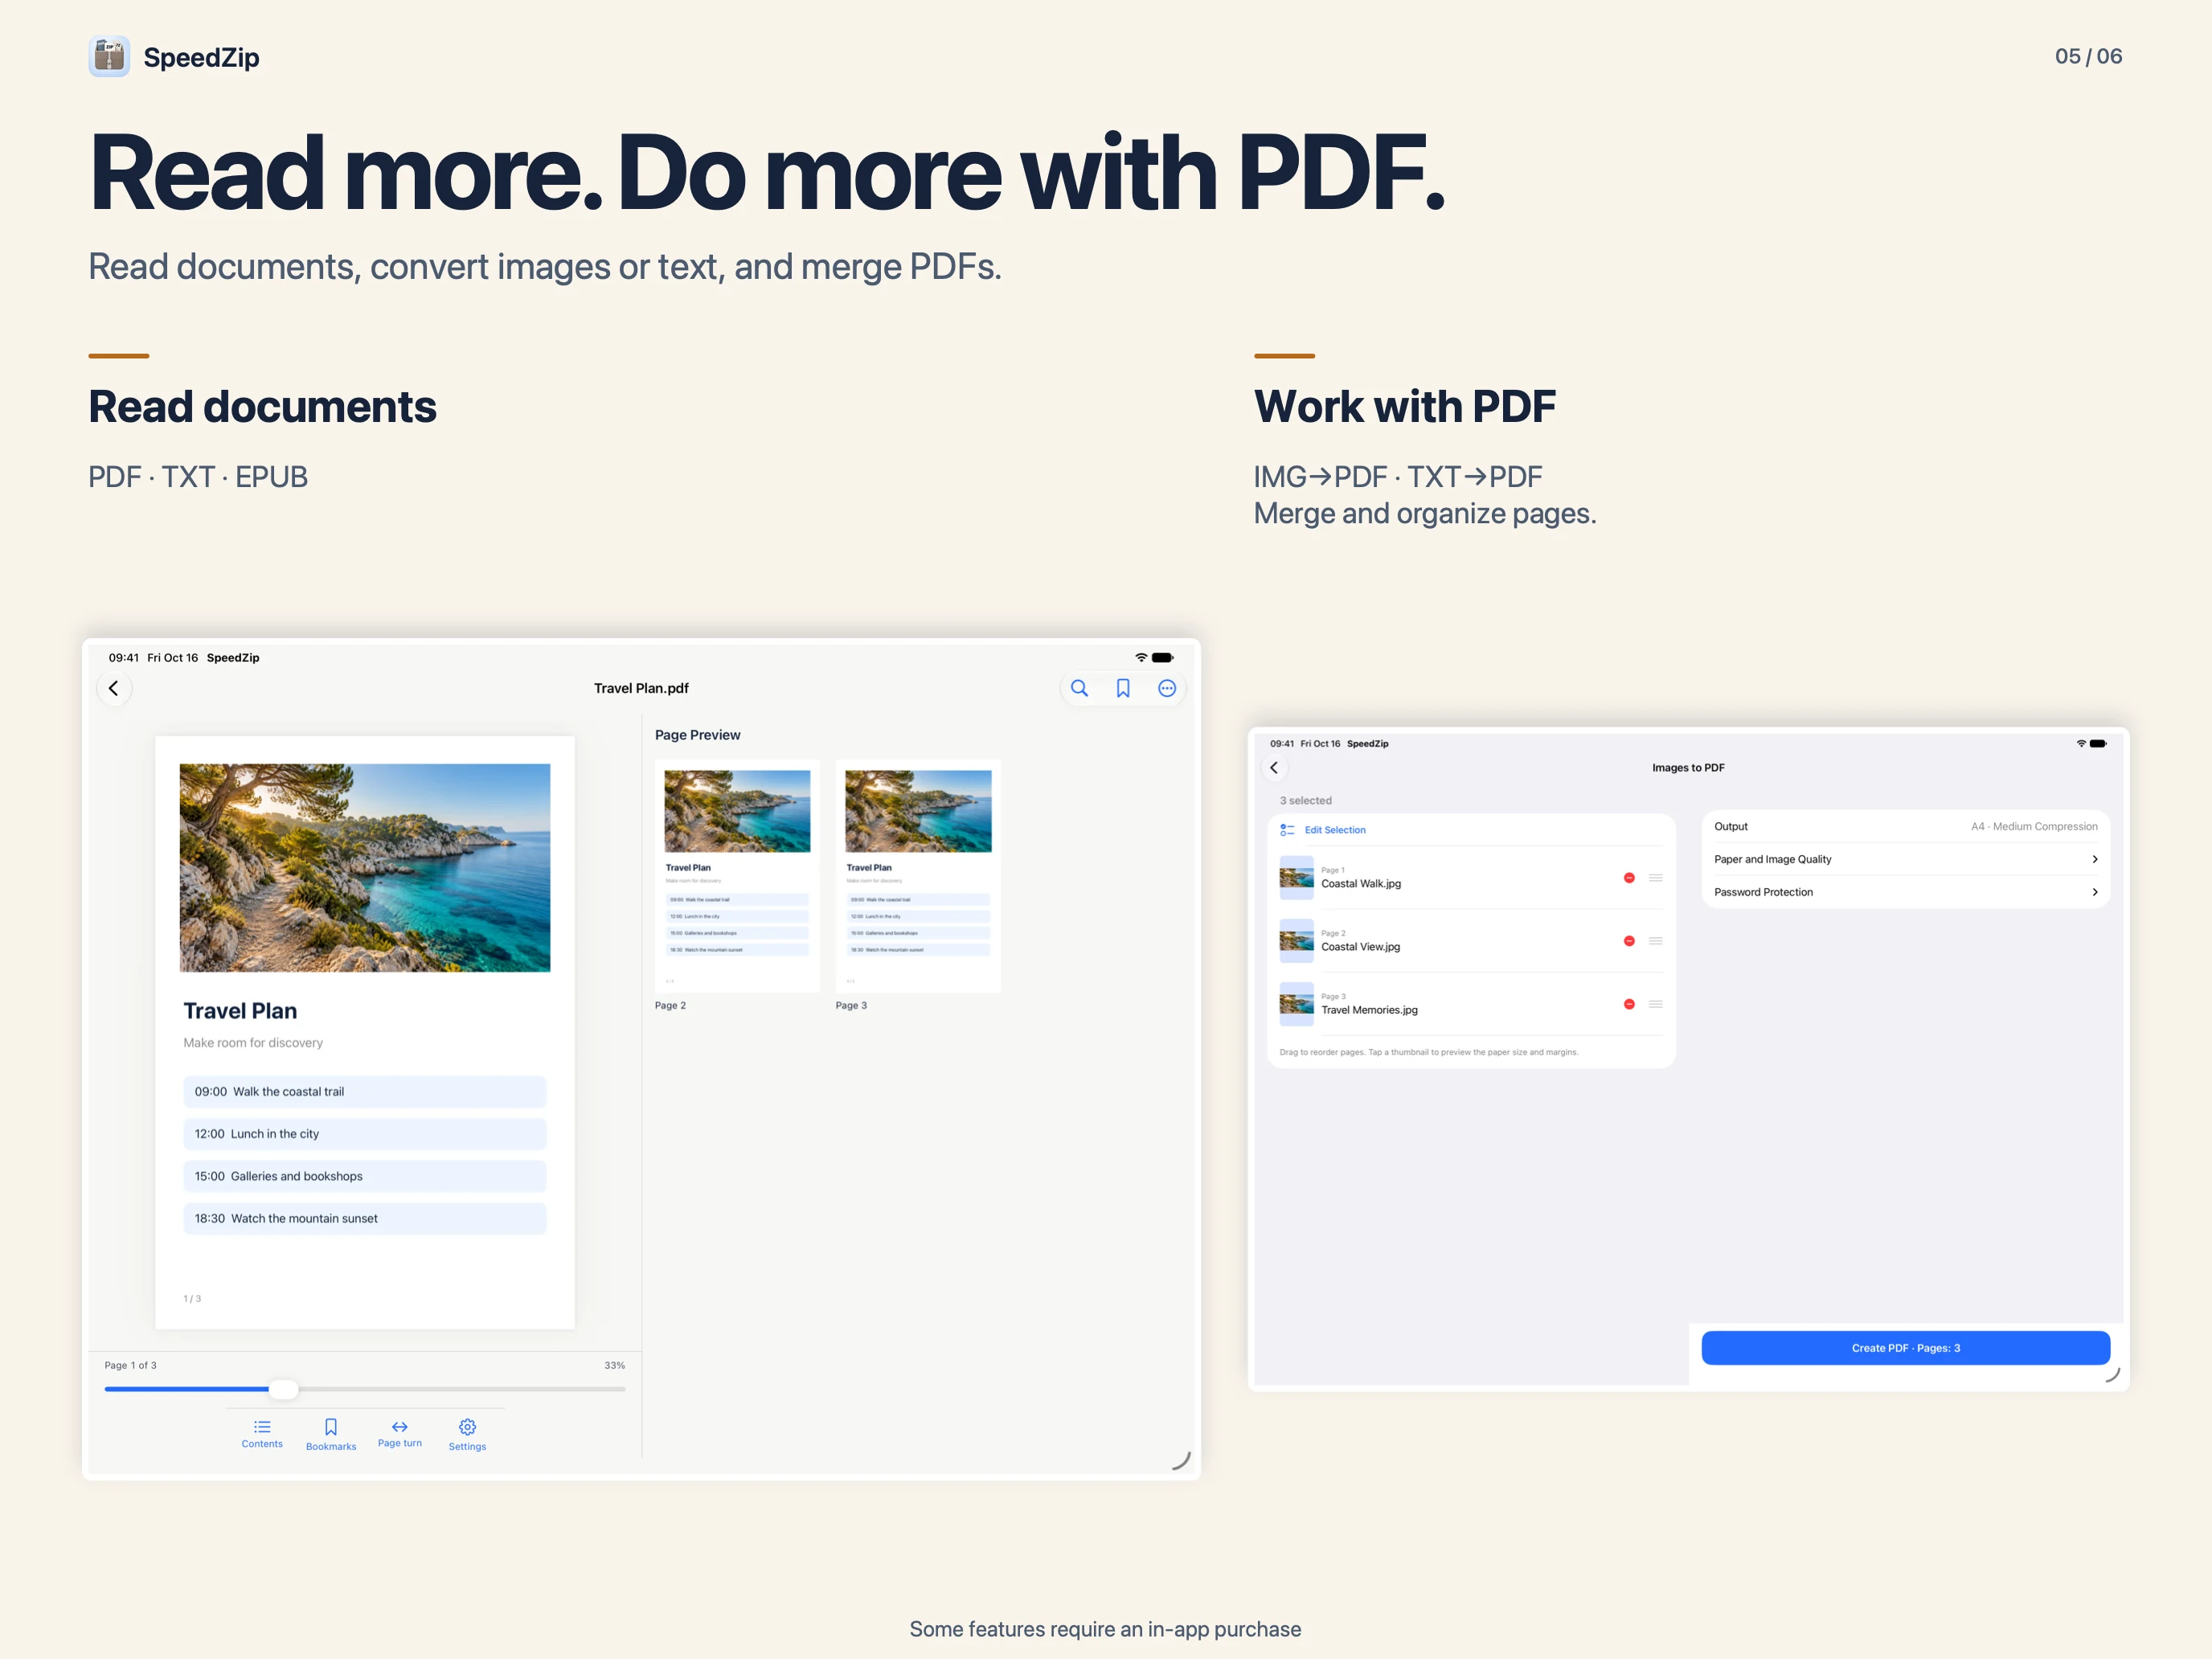The height and width of the screenshot is (1659, 2212).
Task: Select the Page turn option
Action: click(400, 1433)
